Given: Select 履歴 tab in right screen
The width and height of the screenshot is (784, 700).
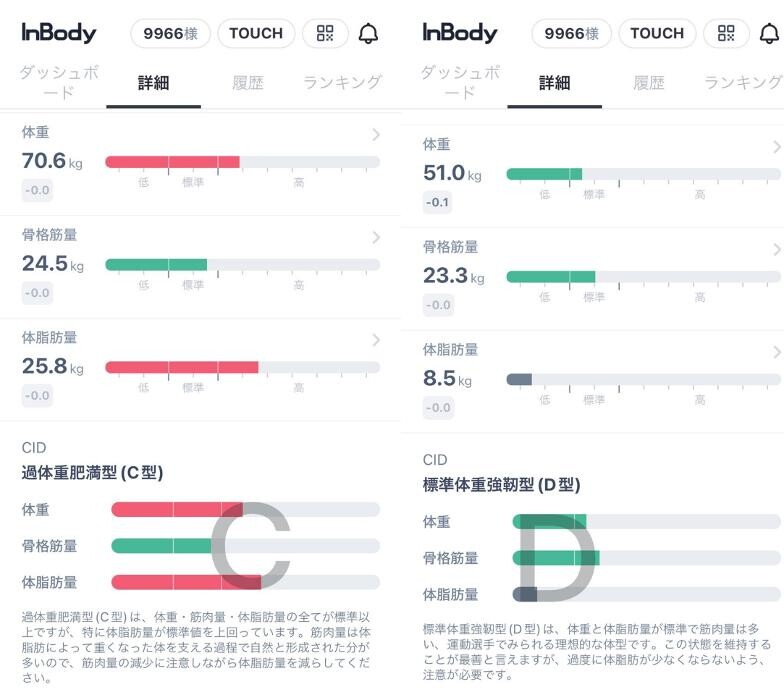Looking at the screenshot, I should 649,82.
